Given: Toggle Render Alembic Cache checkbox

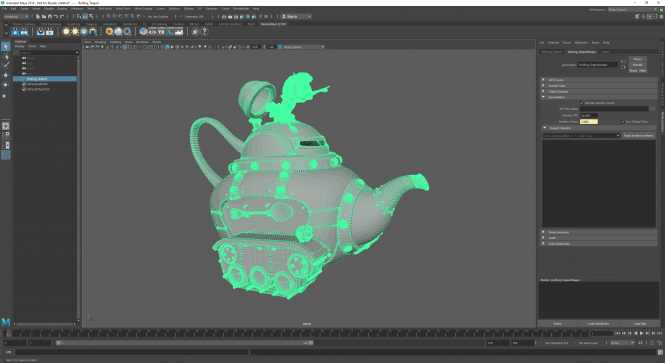Looking at the screenshot, I should tap(582, 103).
